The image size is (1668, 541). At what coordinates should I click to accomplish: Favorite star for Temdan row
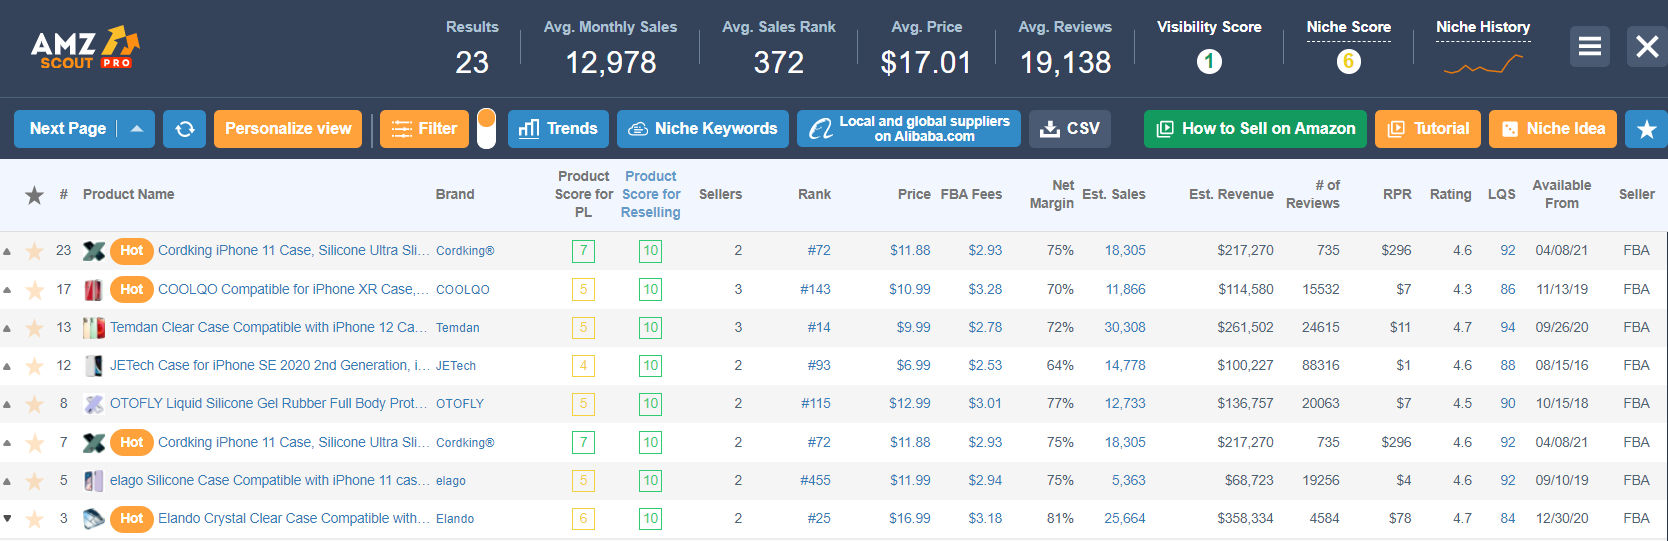(x=34, y=328)
